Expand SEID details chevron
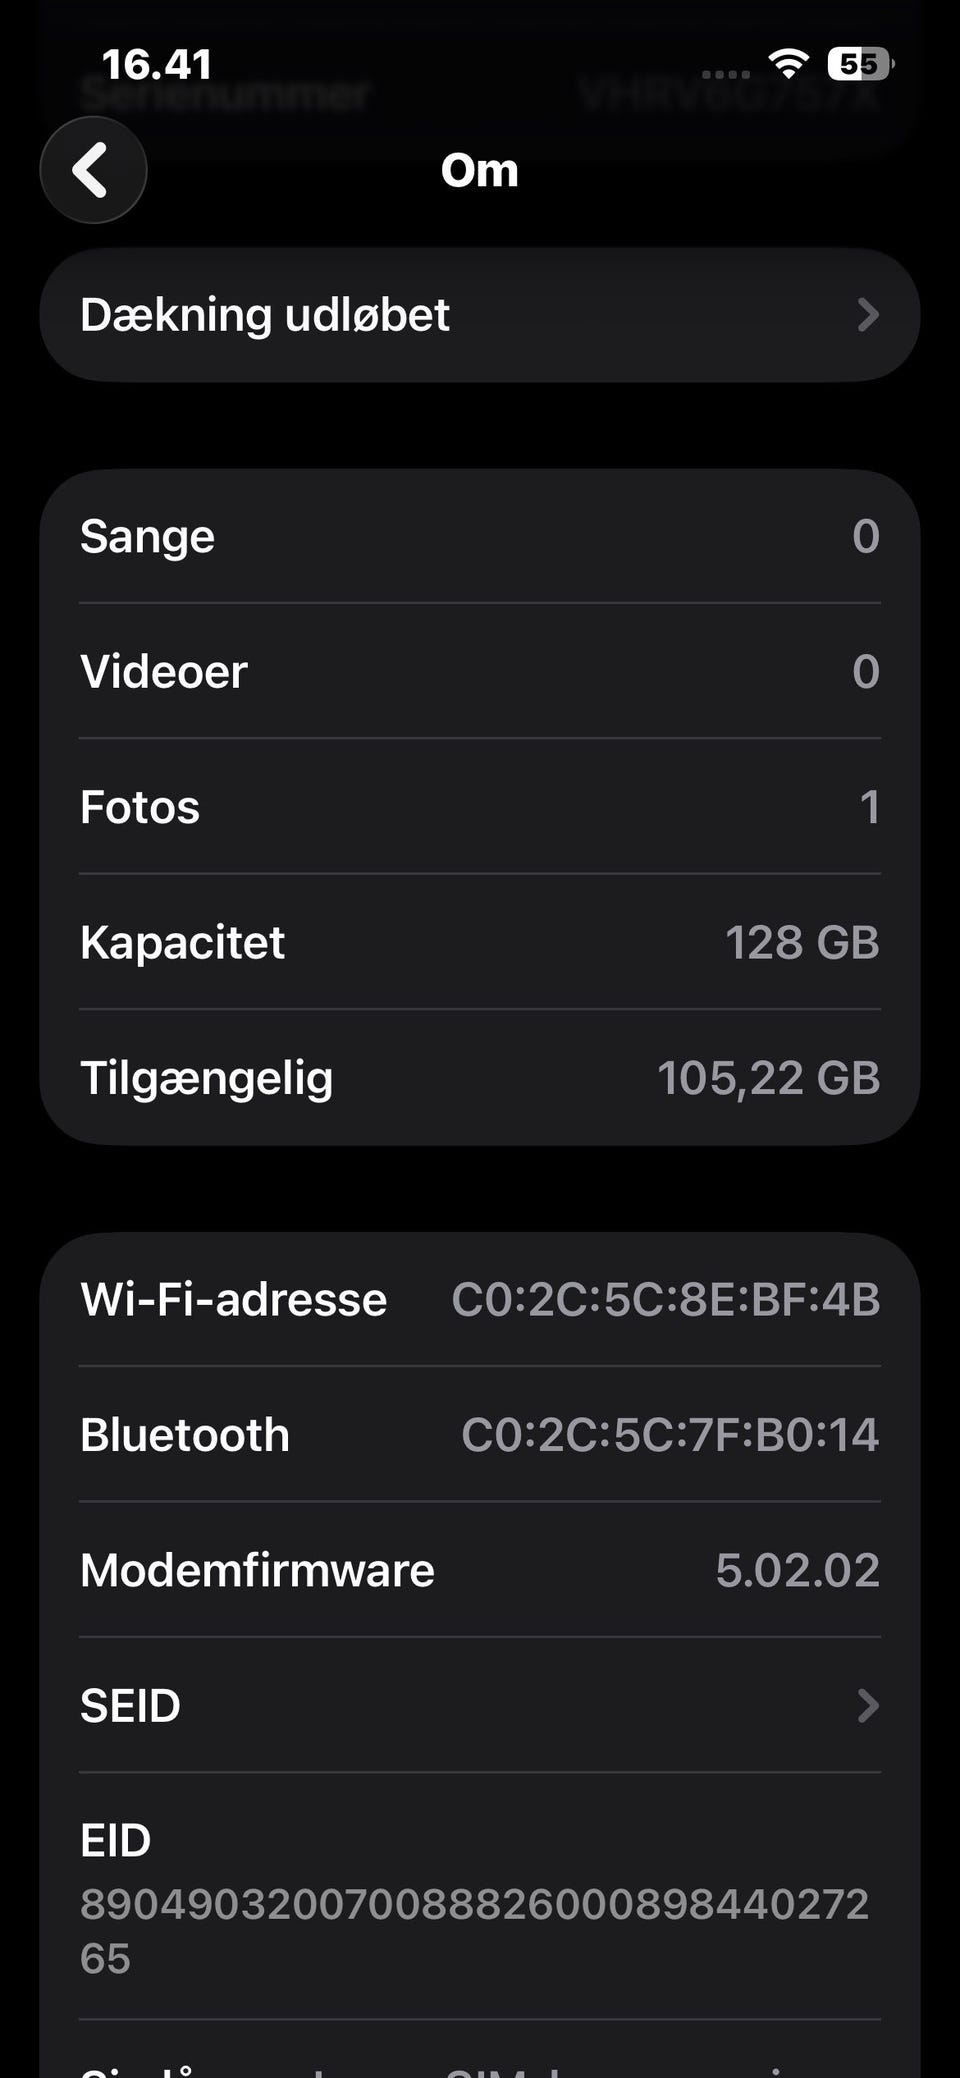The height and width of the screenshot is (2078, 960). pyautogui.click(x=868, y=1706)
